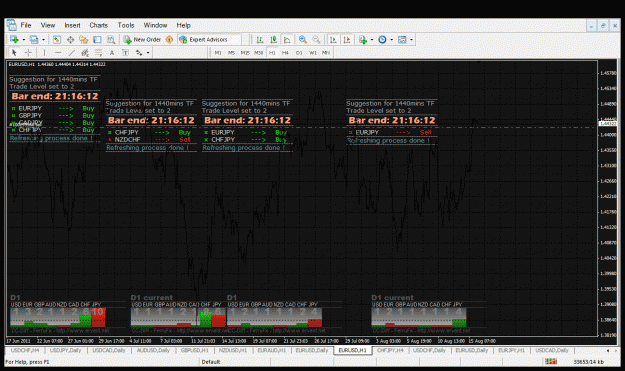Switch timeframe to M1

click(218, 53)
